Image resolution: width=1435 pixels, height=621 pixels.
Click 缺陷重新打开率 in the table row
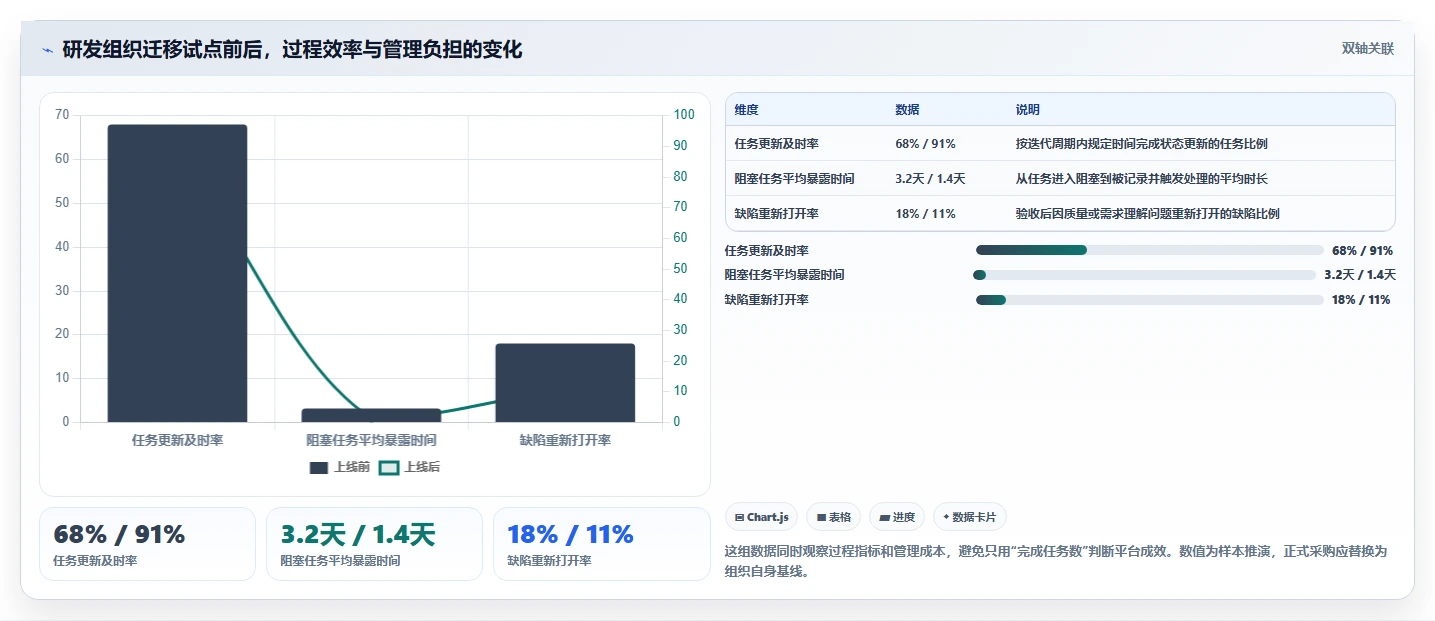pos(777,214)
